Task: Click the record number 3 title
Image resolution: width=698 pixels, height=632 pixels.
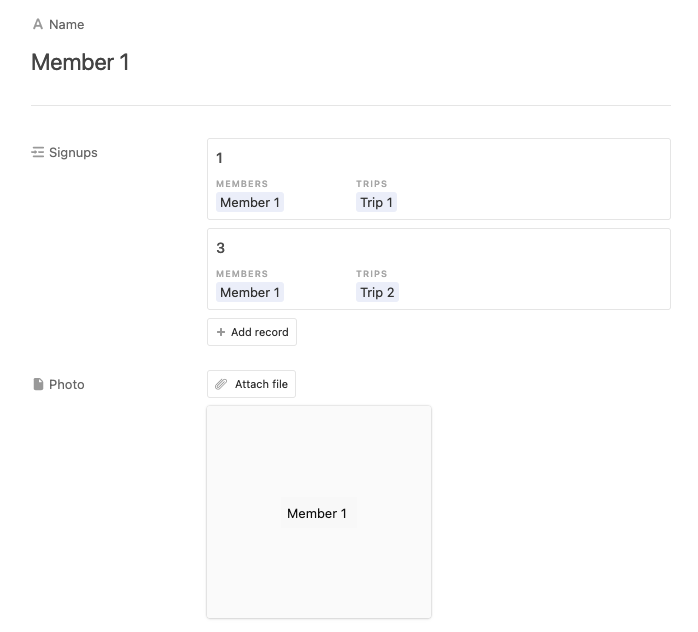Action: click(220, 248)
